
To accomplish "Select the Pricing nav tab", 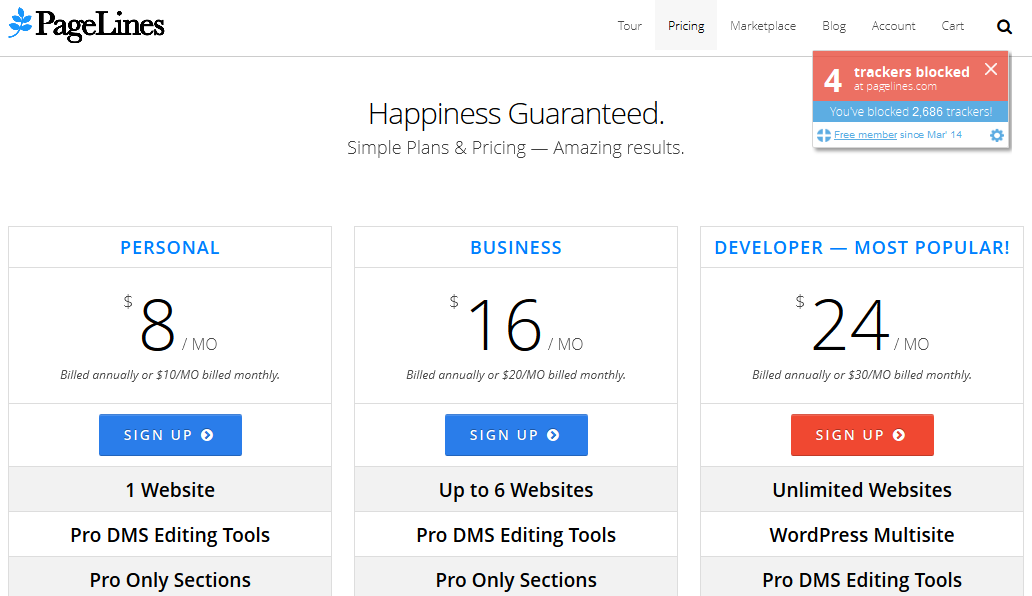I will point(686,26).
